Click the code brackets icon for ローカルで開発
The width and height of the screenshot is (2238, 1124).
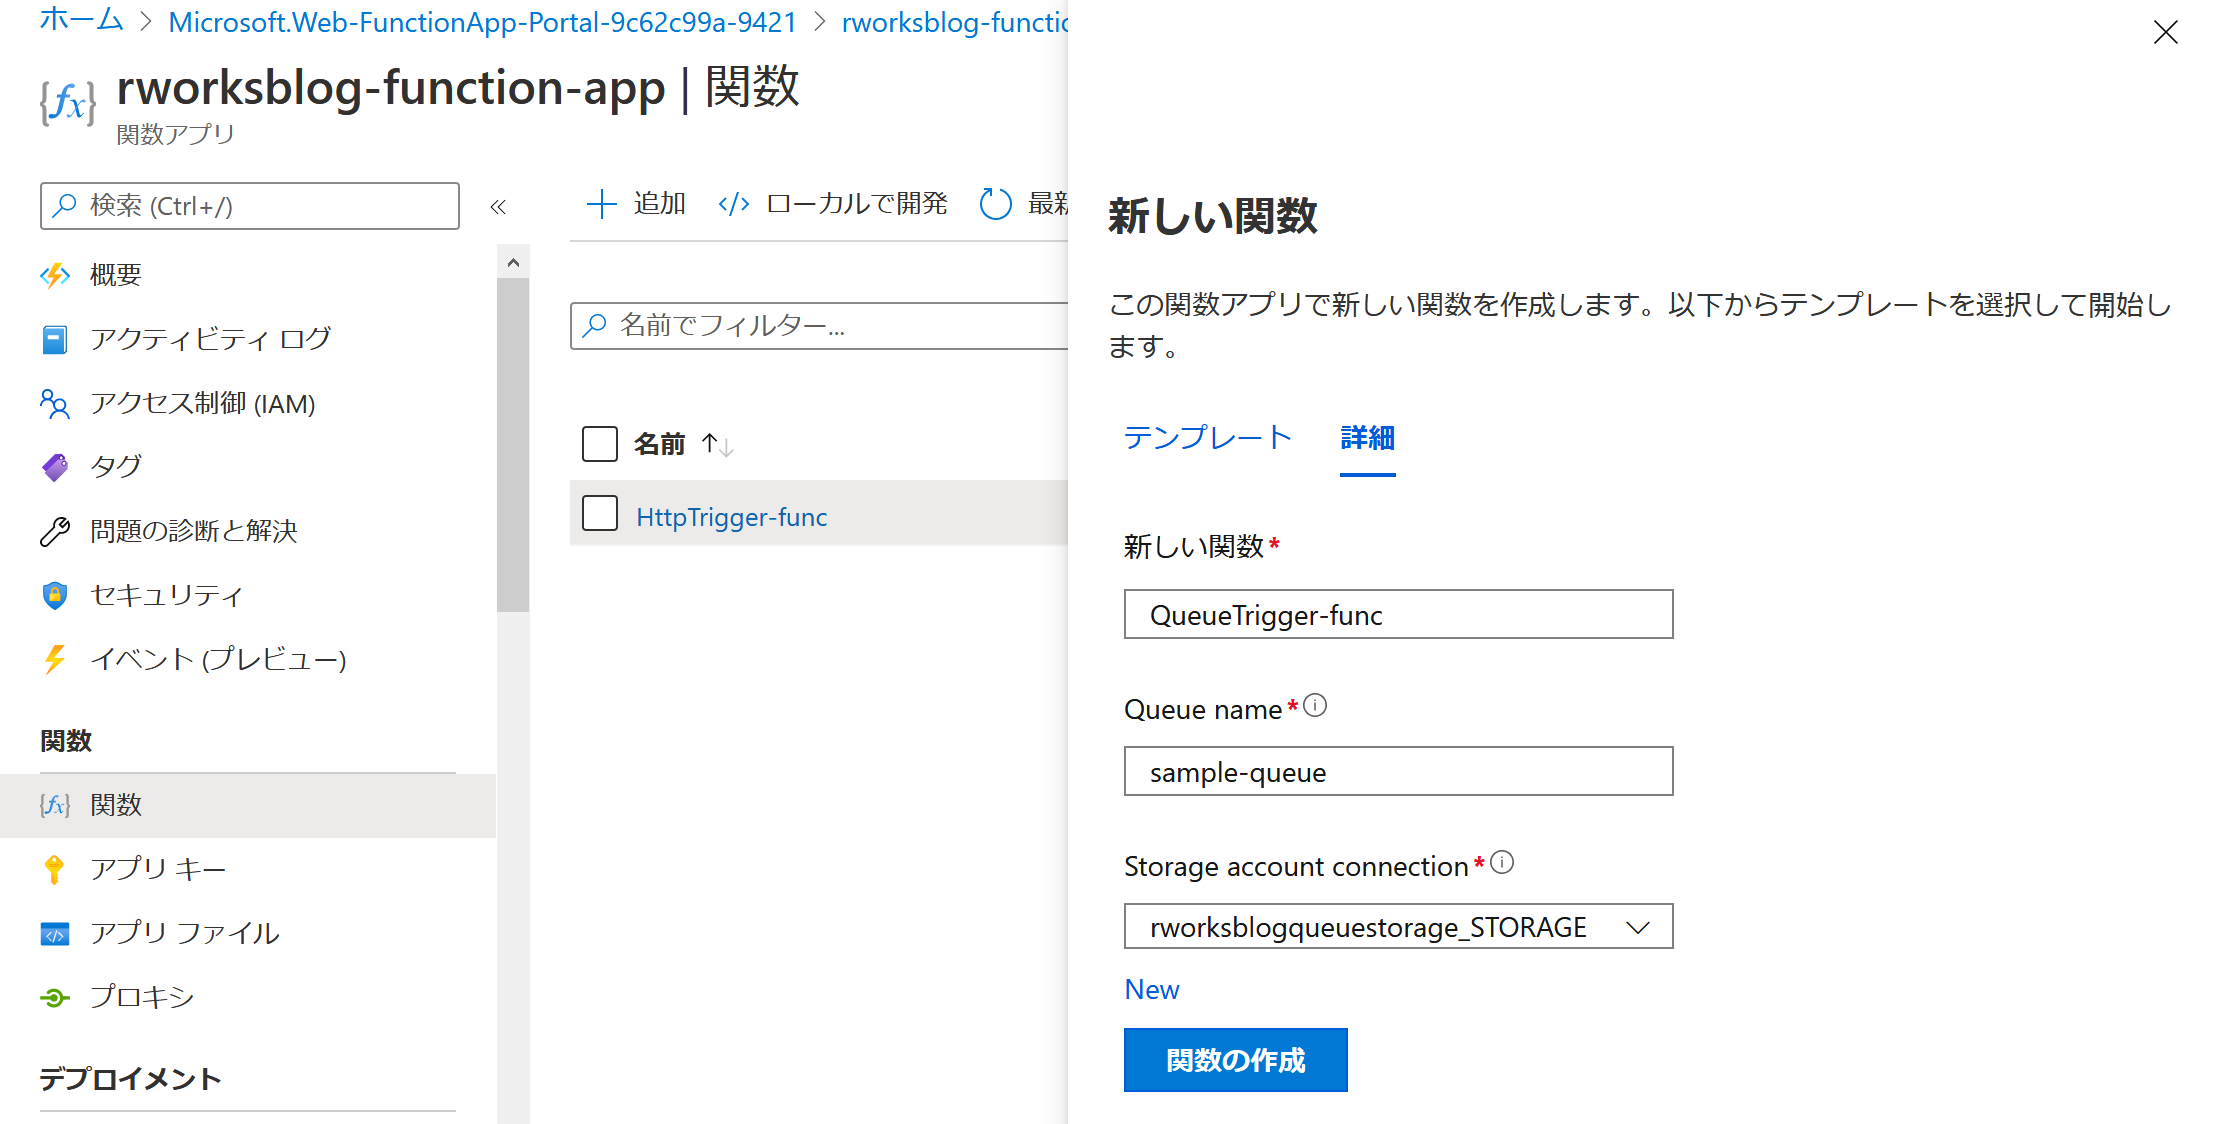734,204
